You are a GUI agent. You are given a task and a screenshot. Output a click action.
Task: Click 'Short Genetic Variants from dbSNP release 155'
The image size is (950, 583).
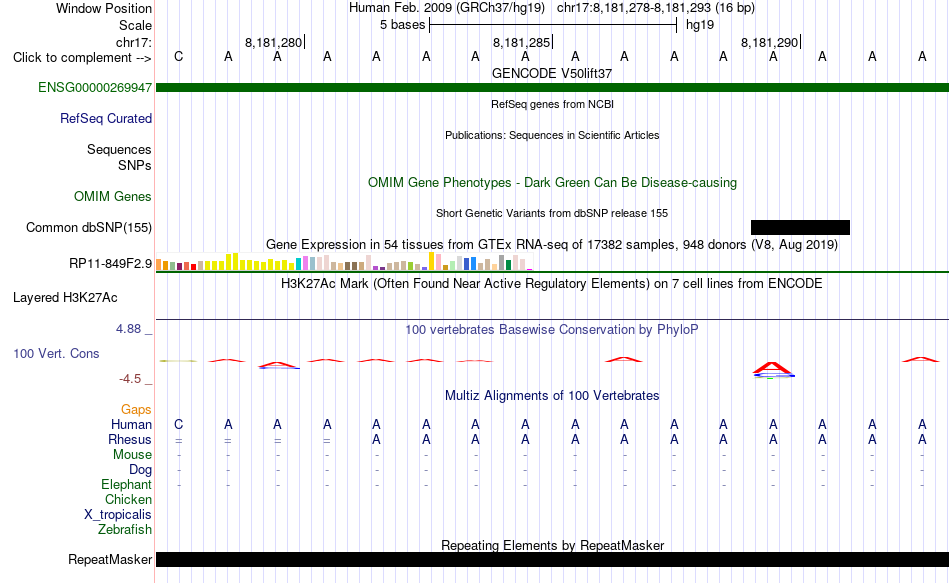pos(552,213)
